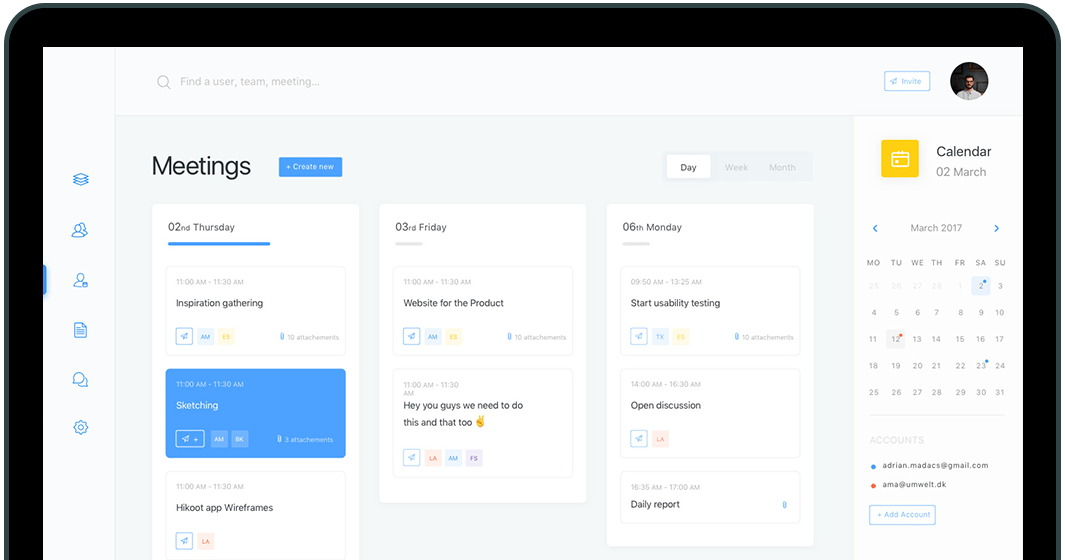Click the Add Account button
This screenshot has height=560, width=1065.
(902, 514)
